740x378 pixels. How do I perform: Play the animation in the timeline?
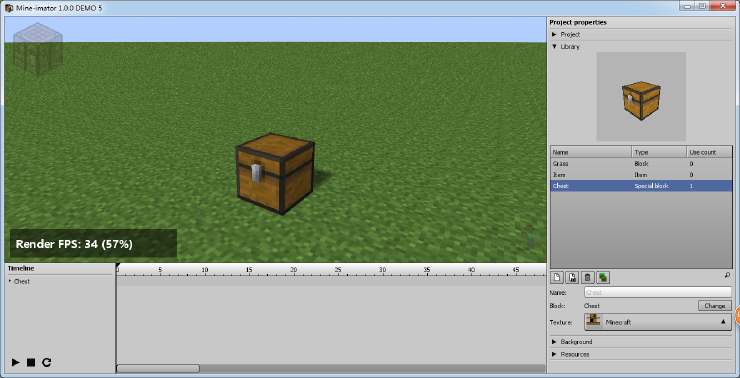point(16,362)
